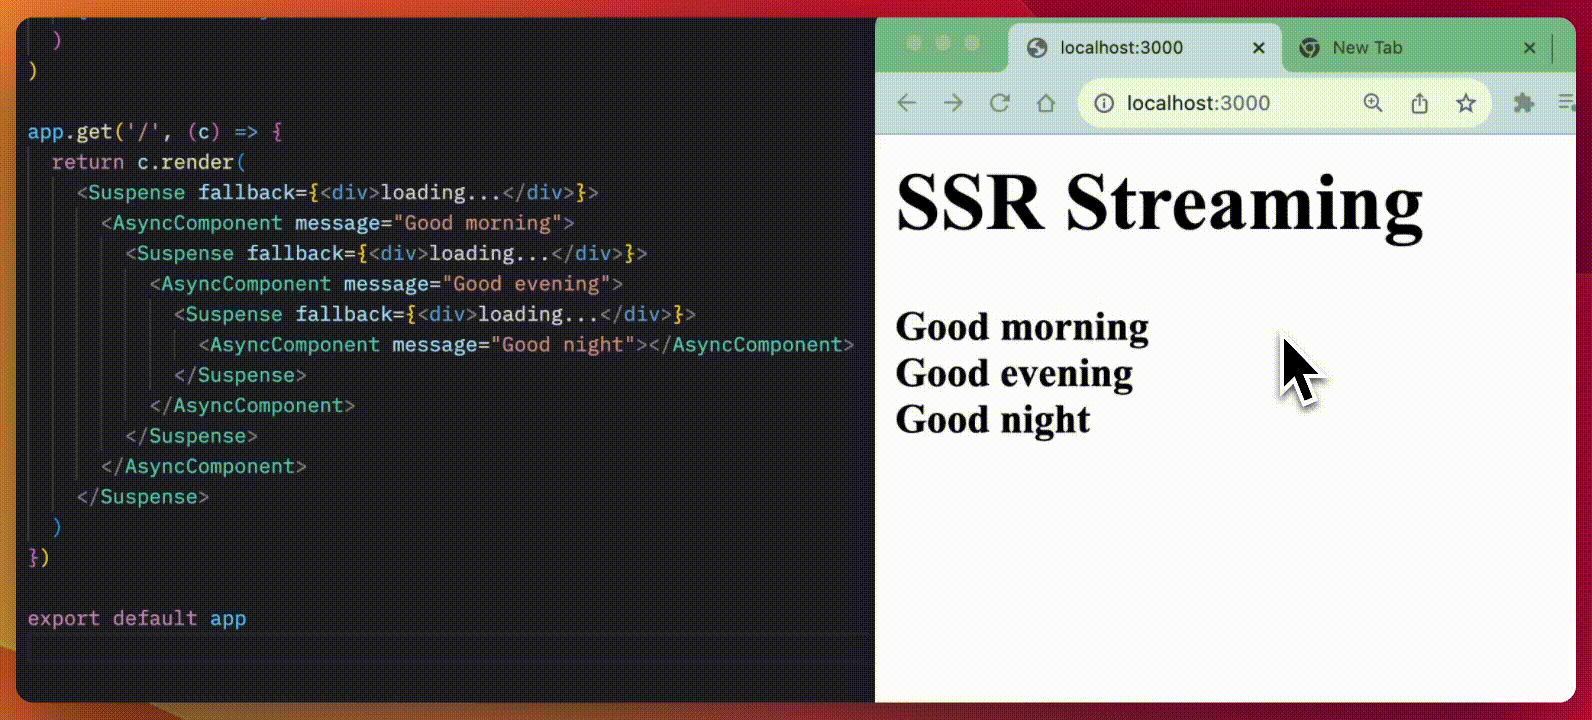Click the browser forward arrow
The height and width of the screenshot is (720, 1592).
953,103
